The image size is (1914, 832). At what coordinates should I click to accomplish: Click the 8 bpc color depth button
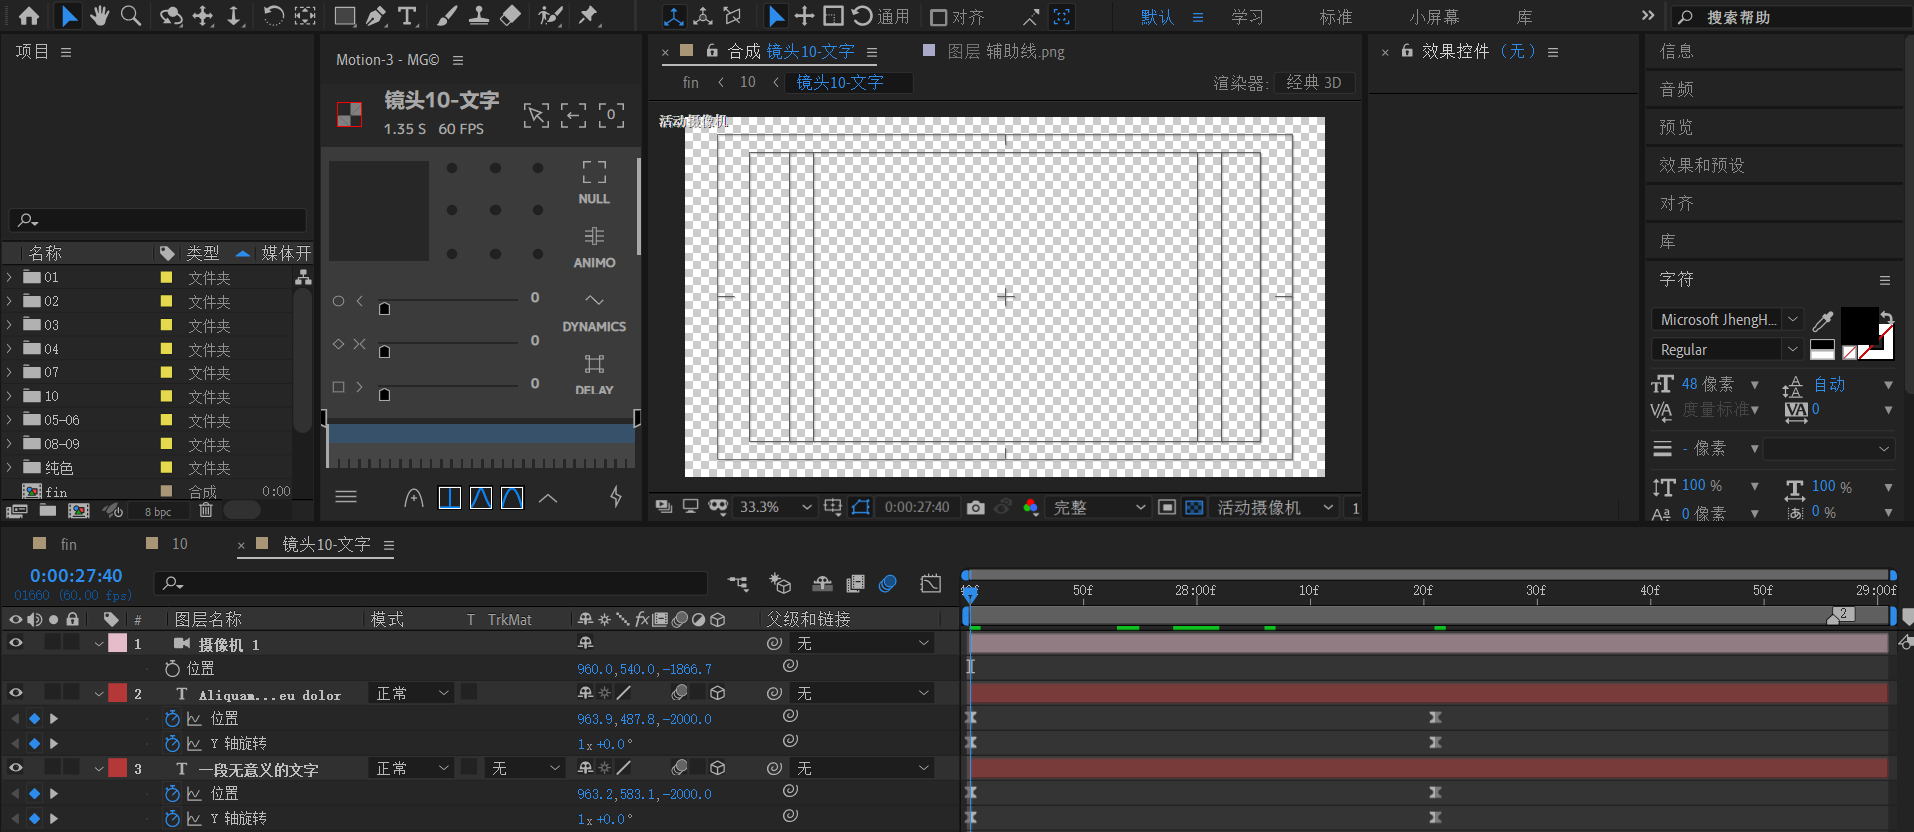point(158,511)
